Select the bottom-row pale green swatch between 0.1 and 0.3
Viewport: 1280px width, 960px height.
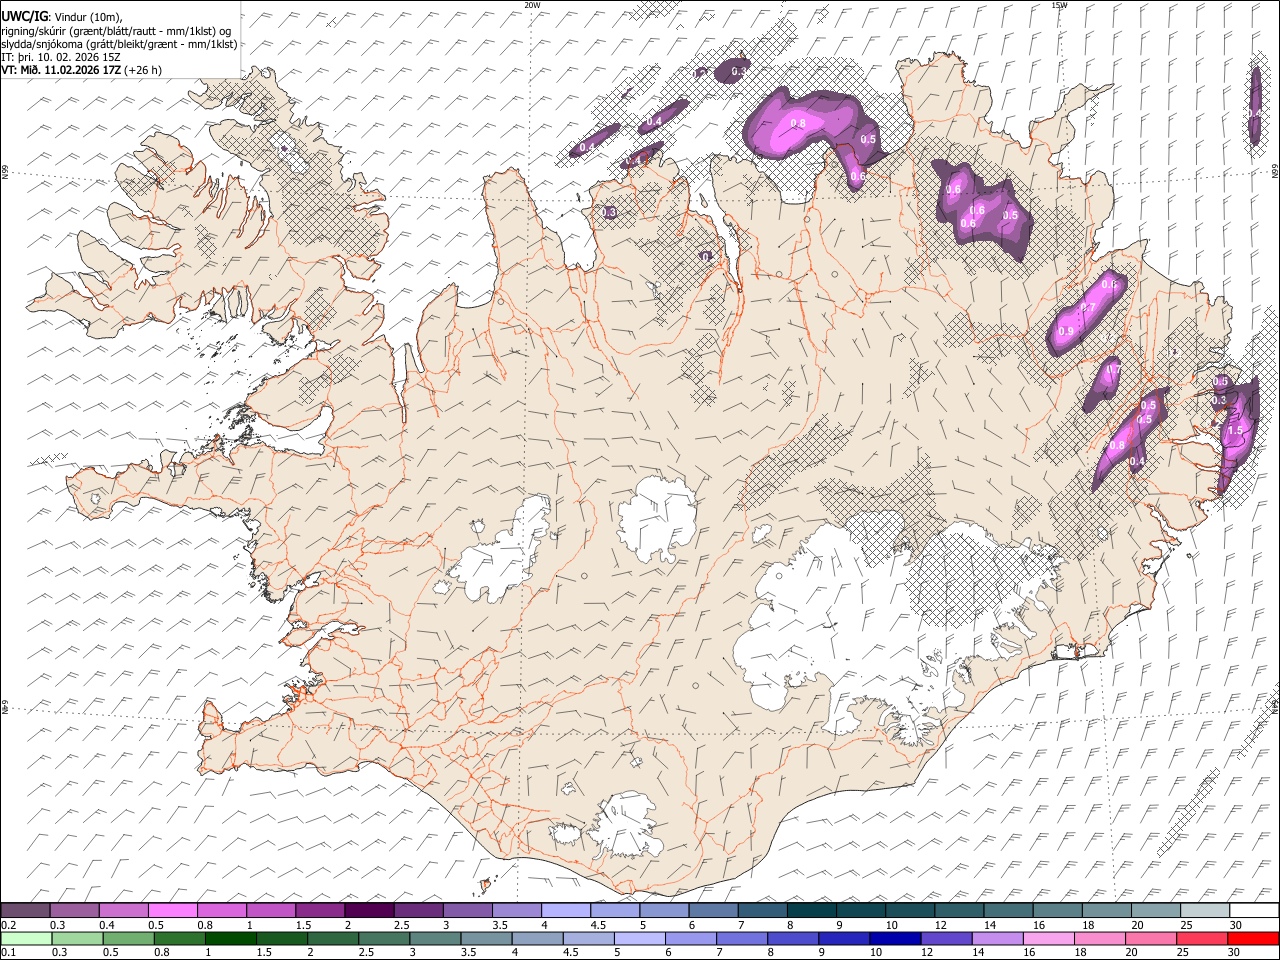click(x=27, y=938)
